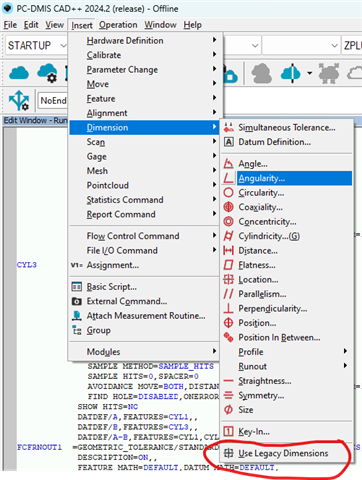Click the Cylindricity icon
Viewport: 362px width, 480px height.
pos(228,236)
